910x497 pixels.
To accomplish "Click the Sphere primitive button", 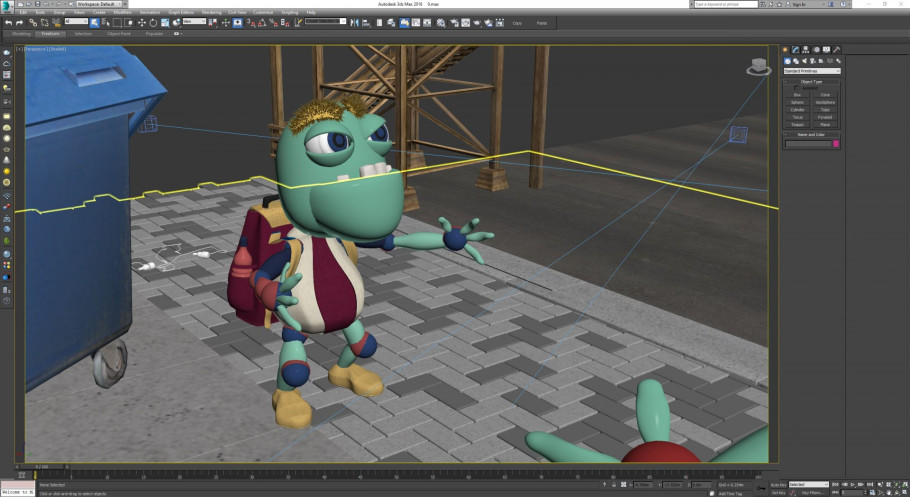I will pos(797,102).
